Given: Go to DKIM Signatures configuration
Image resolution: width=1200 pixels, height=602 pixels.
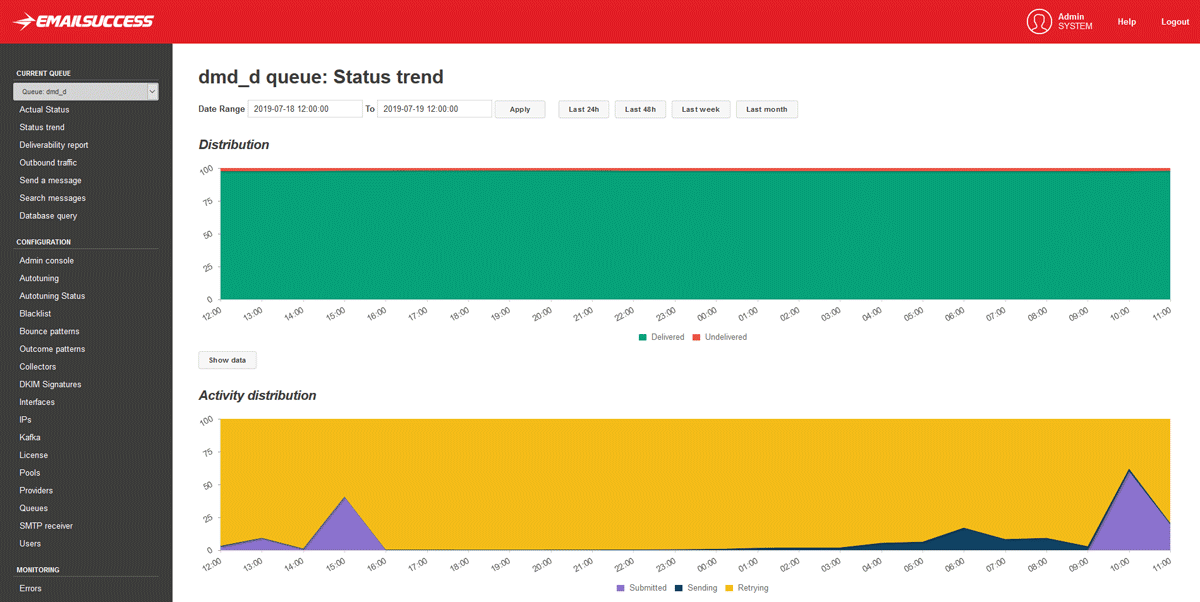Looking at the screenshot, I should [50, 384].
